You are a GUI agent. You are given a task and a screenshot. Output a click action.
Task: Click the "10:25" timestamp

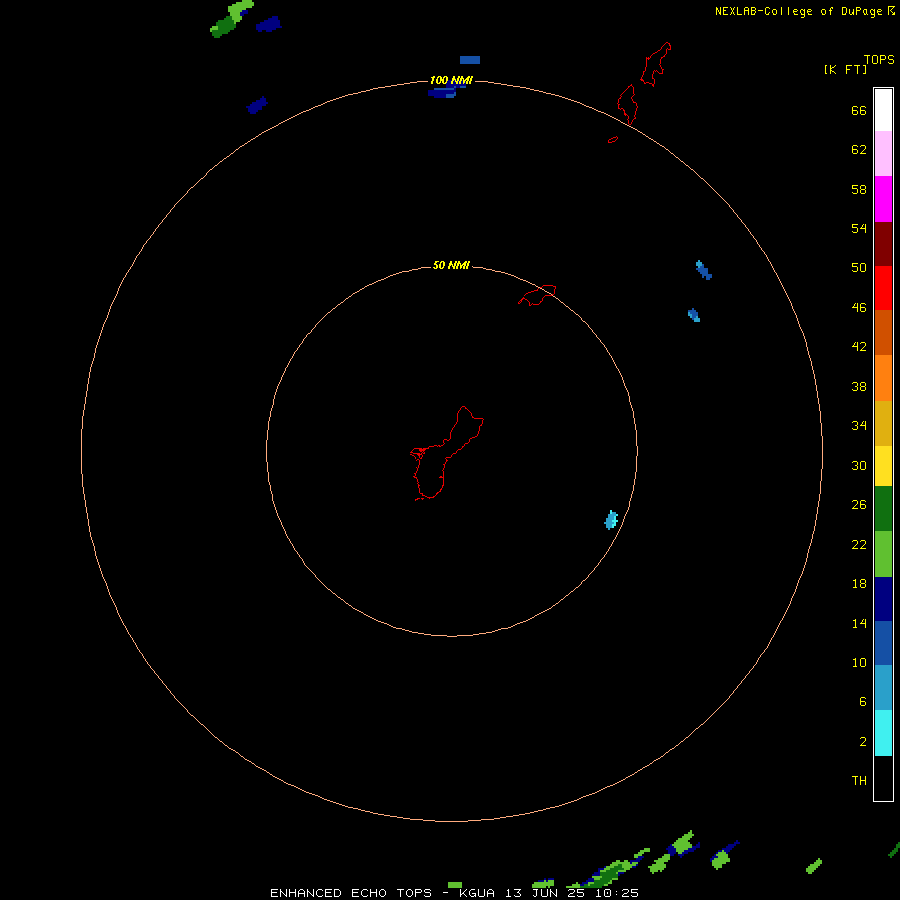[x=618, y=893]
